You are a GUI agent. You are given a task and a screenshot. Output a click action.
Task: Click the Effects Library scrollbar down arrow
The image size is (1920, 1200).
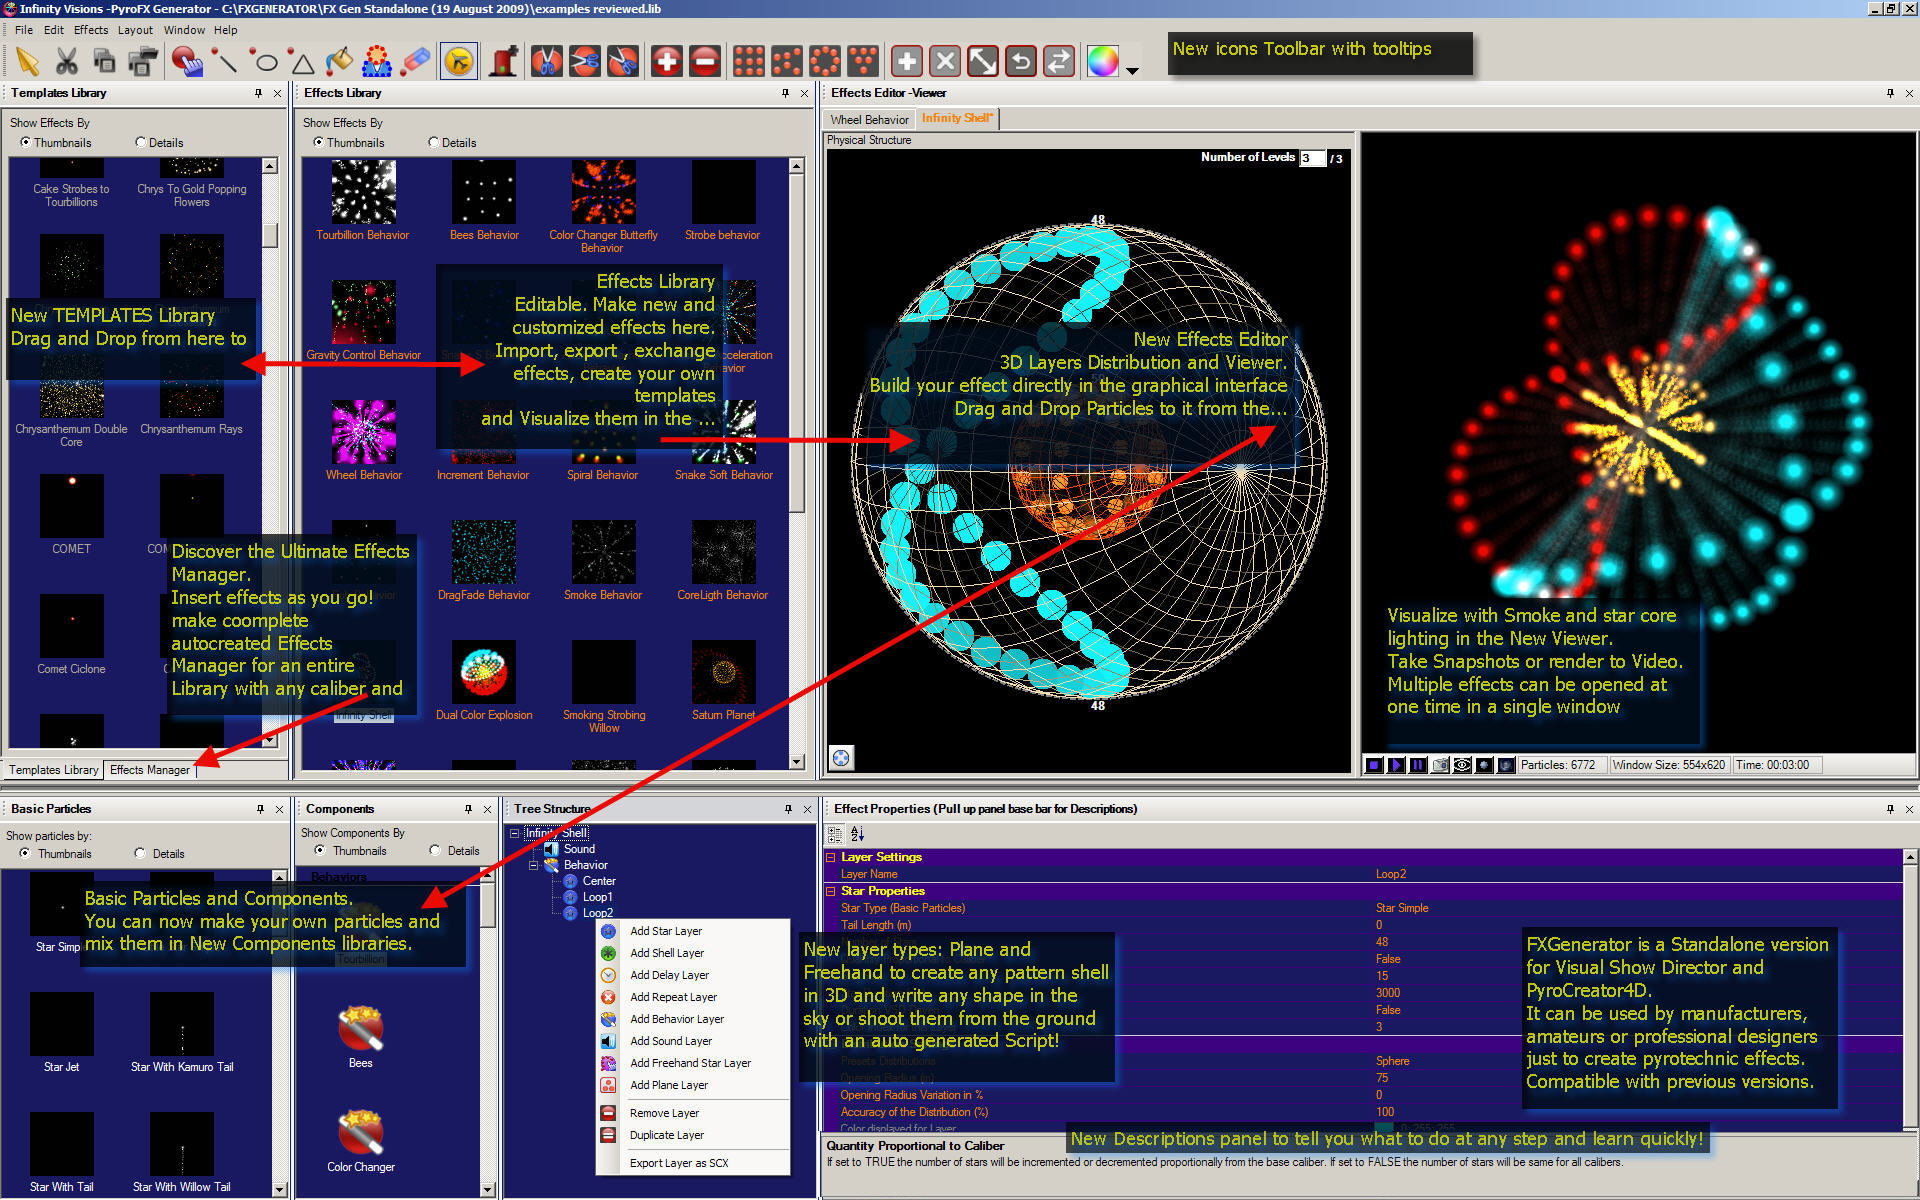coord(797,762)
